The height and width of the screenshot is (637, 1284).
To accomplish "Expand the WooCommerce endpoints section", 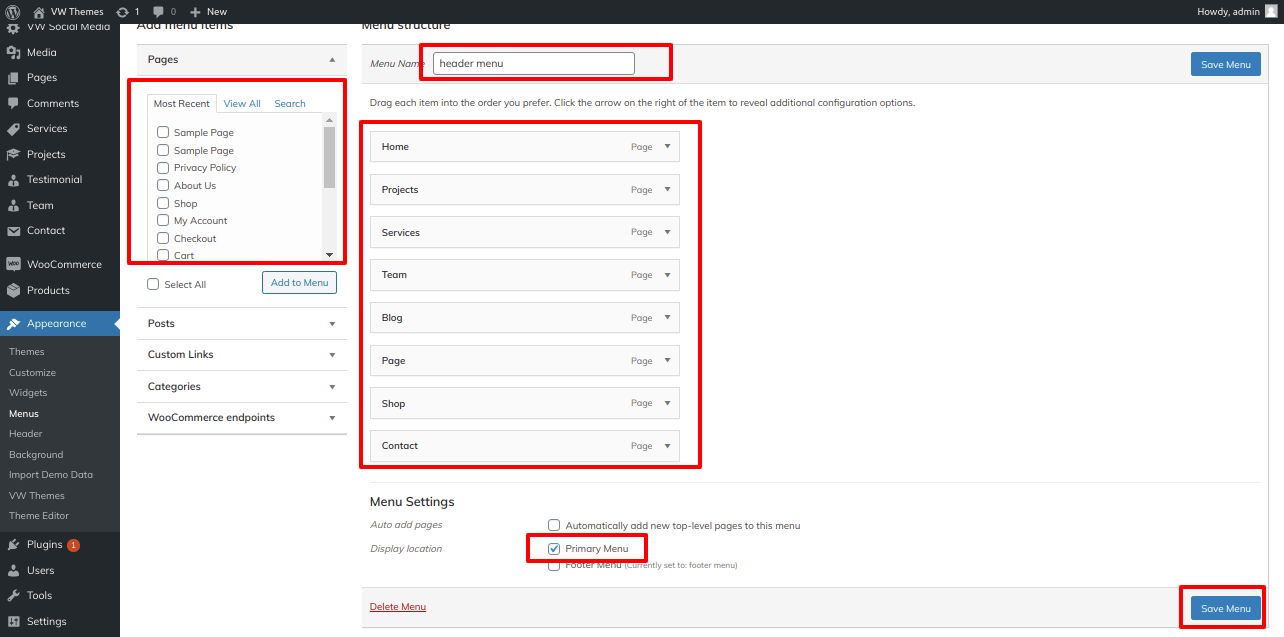I will pos(331,418).
